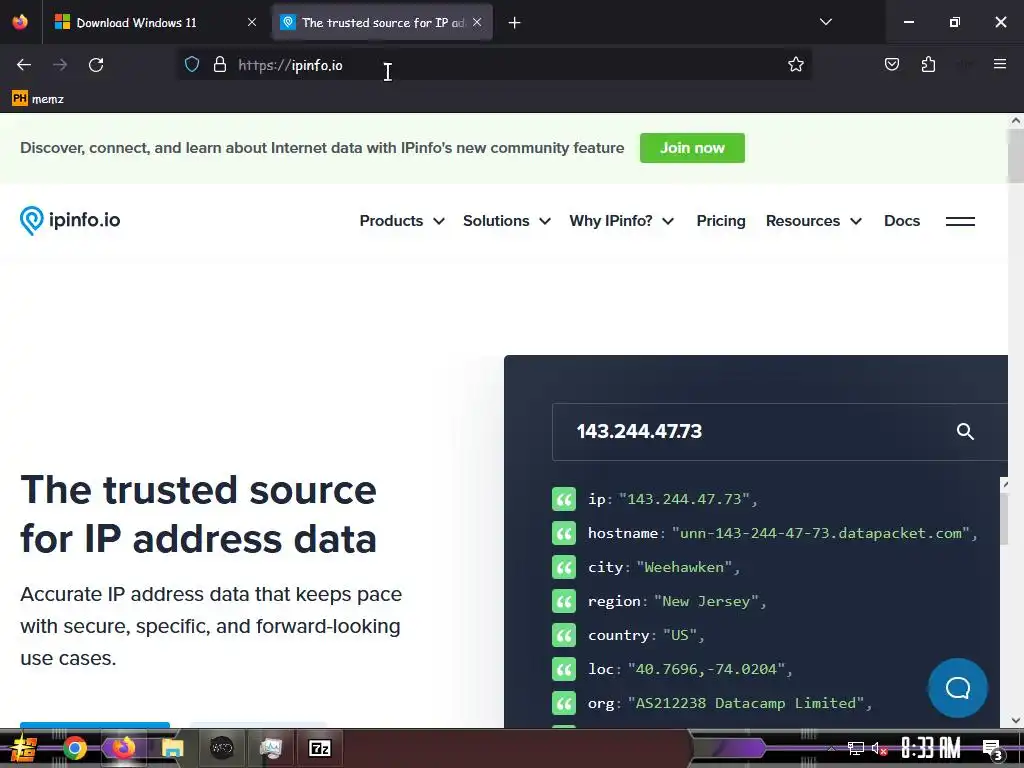The width and height of the screenshot is (1024, 768).
Task: Close the Download Windows 11 tab
Action: [251, 22]
